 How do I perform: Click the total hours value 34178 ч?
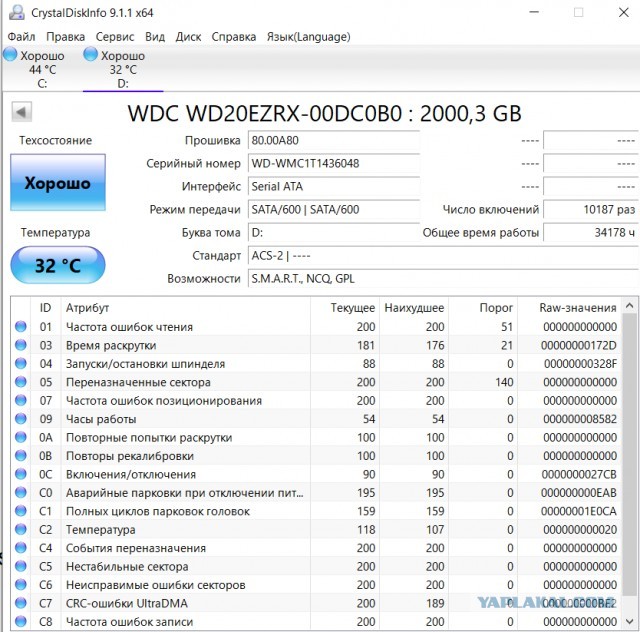pyautogui.click(x=591, y=233)
